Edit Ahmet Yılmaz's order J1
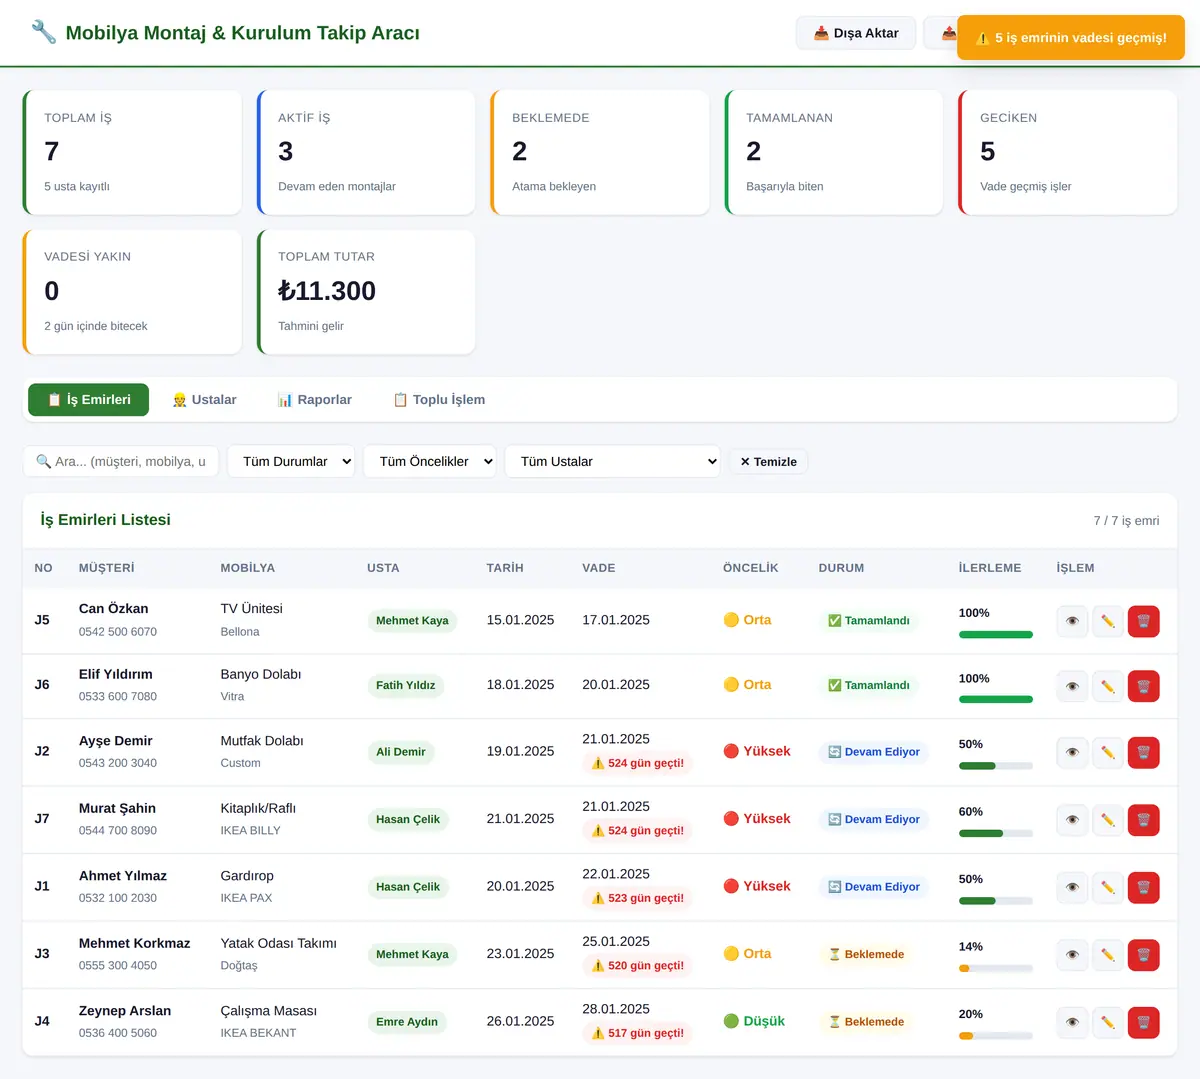The image size is (1200, 1079). 1108,887
